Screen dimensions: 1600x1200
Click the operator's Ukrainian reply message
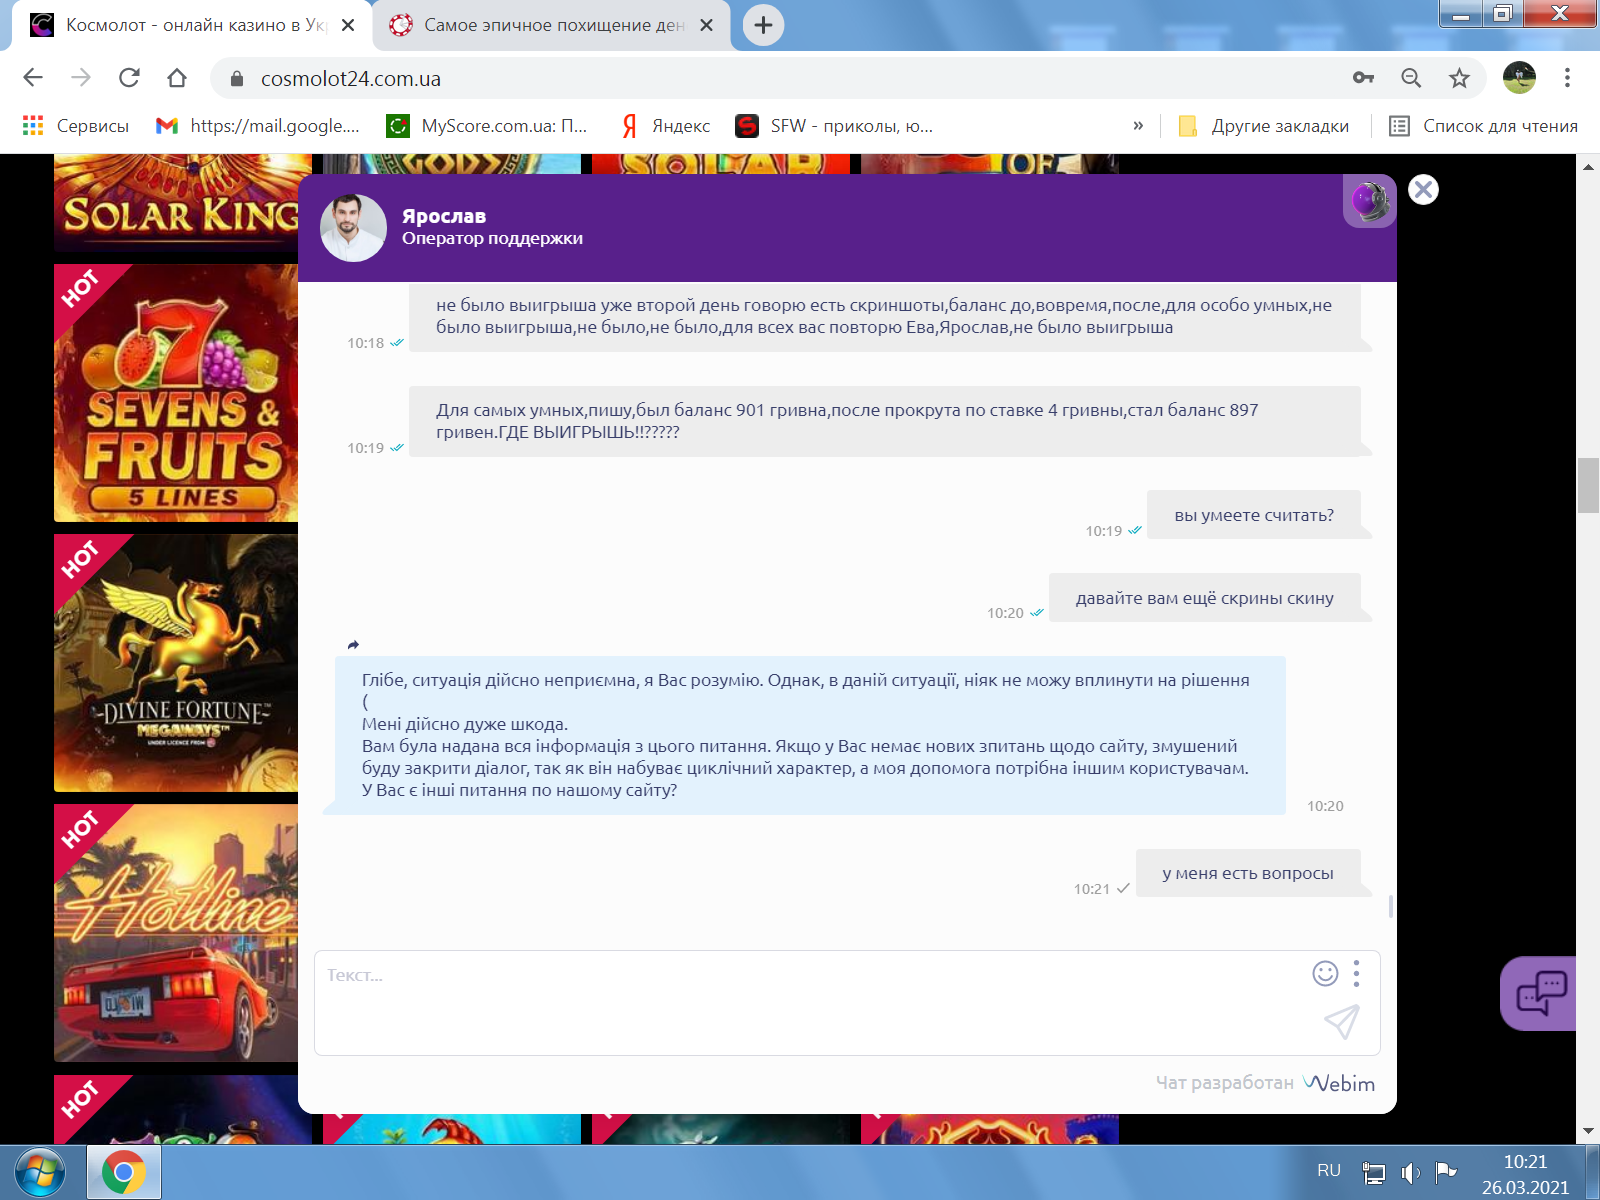(x=810, y=735)
